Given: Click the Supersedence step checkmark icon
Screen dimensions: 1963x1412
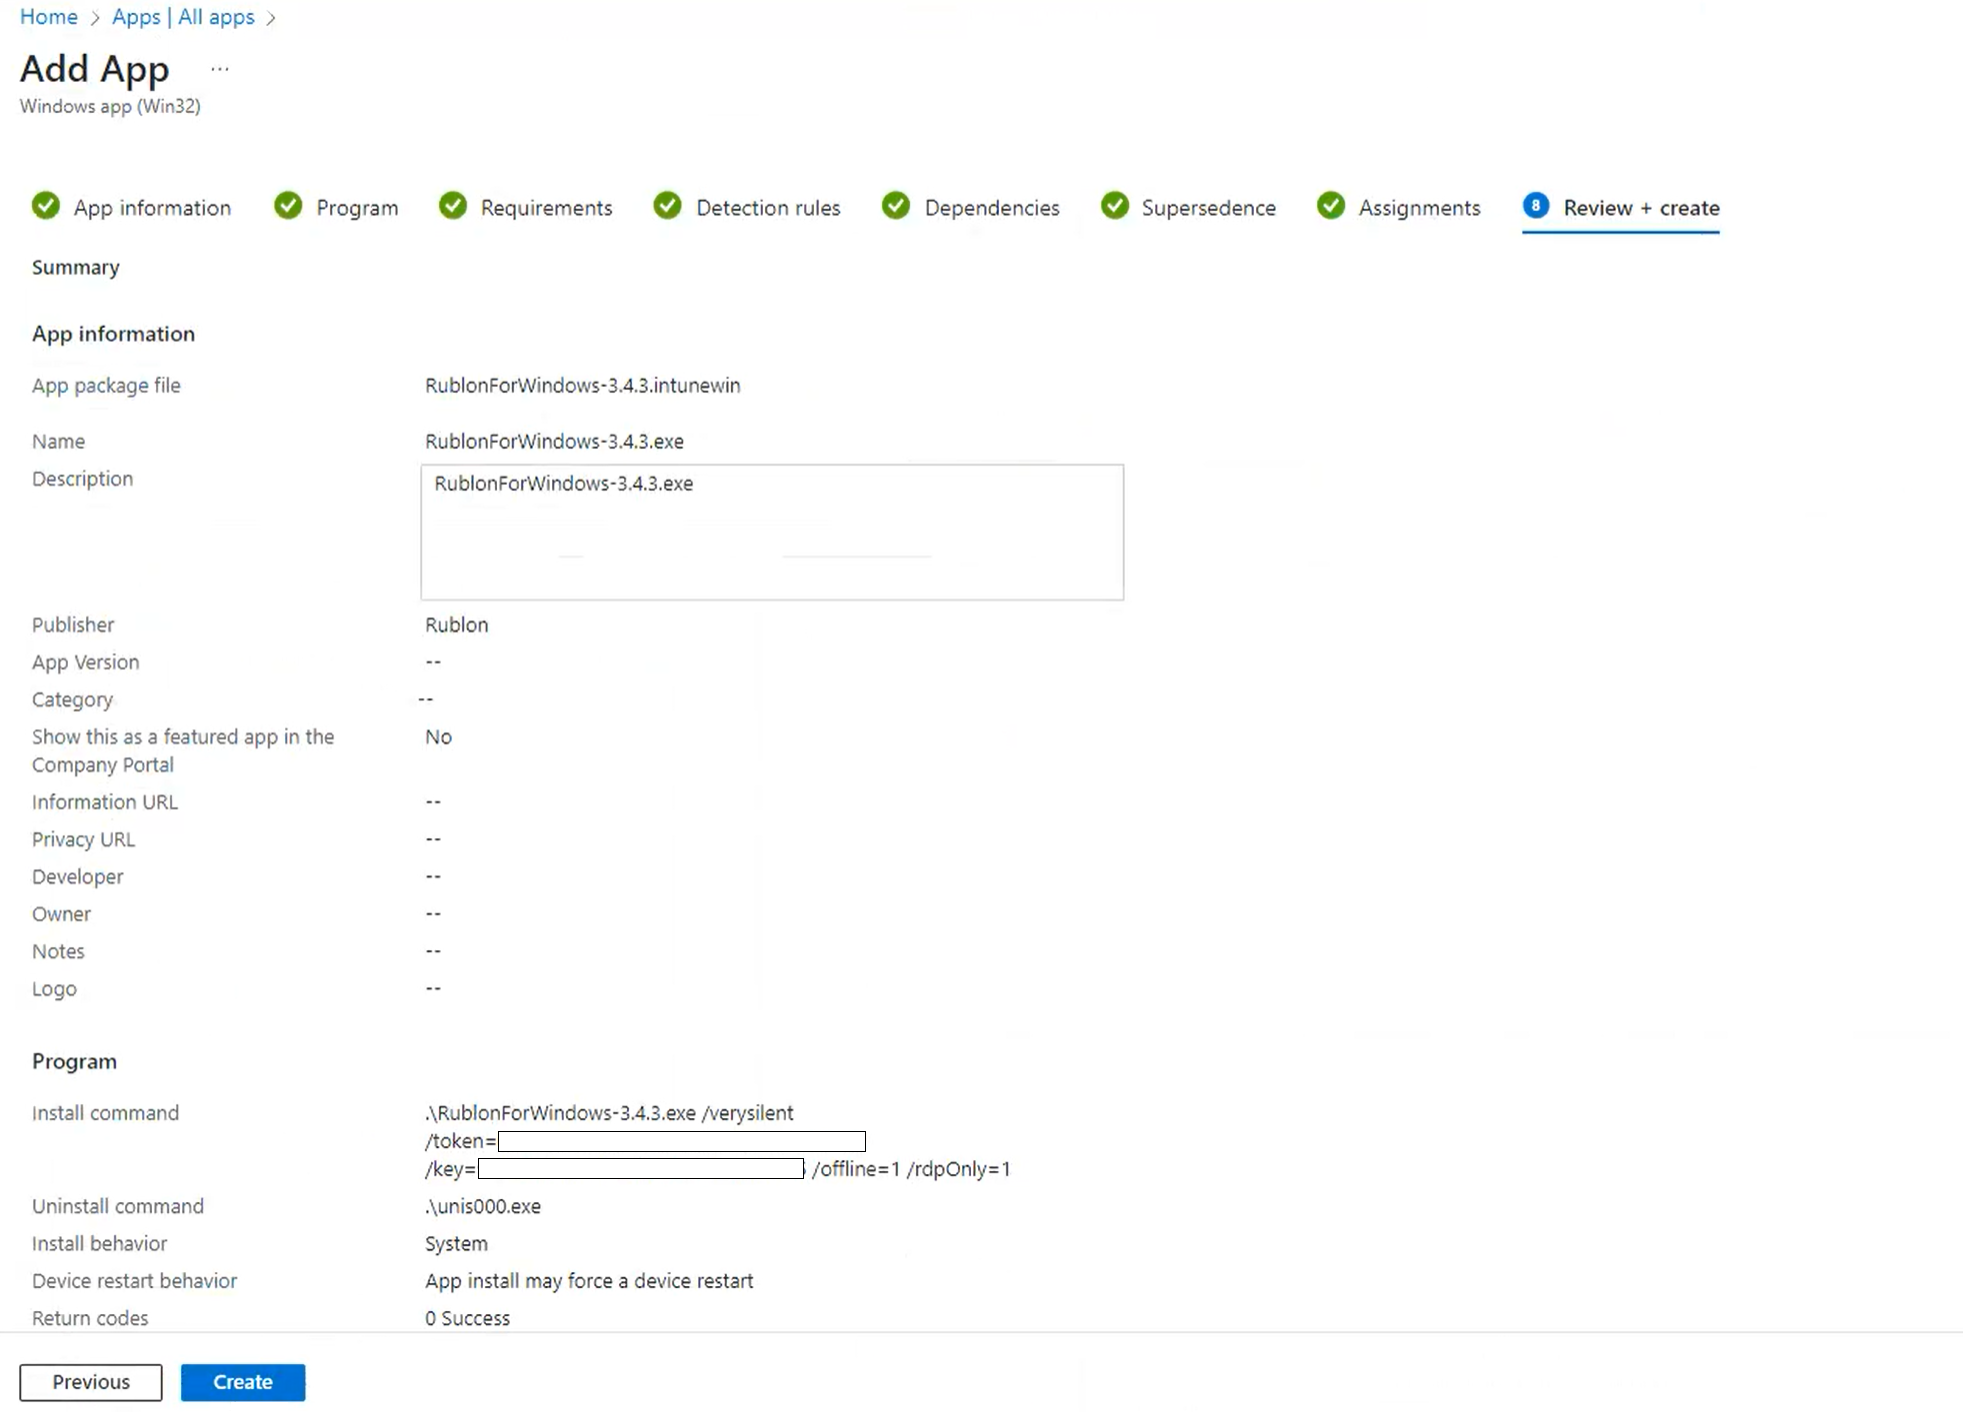Looking at the screenshot, I should 1115,206.
